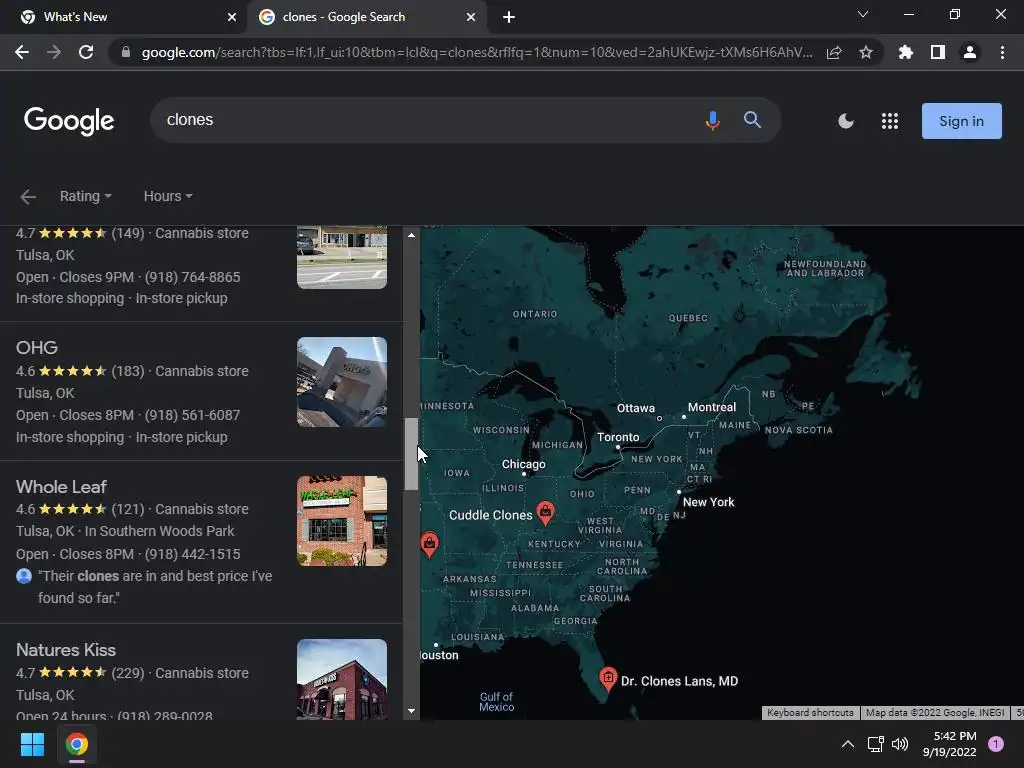Select the clones - Google Search tab
The image size is (1024, 768).
tap(366, 17)
